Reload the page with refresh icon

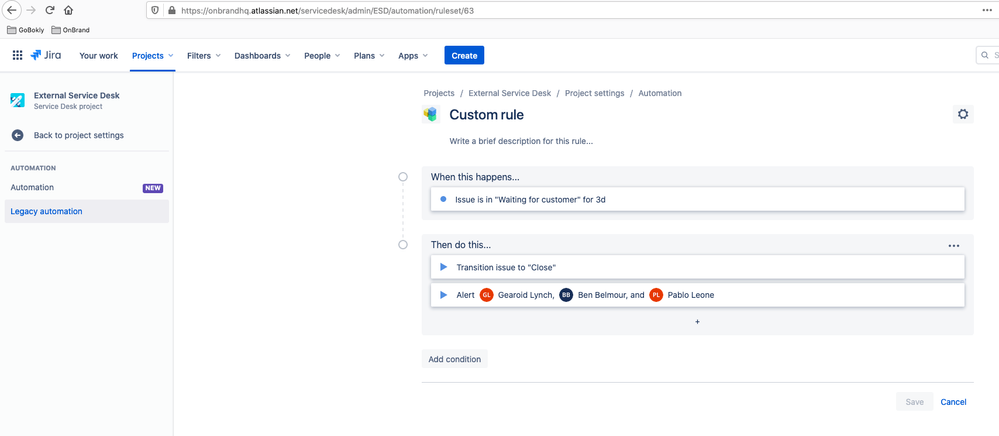pyautogui.click(x=49, y=11)
